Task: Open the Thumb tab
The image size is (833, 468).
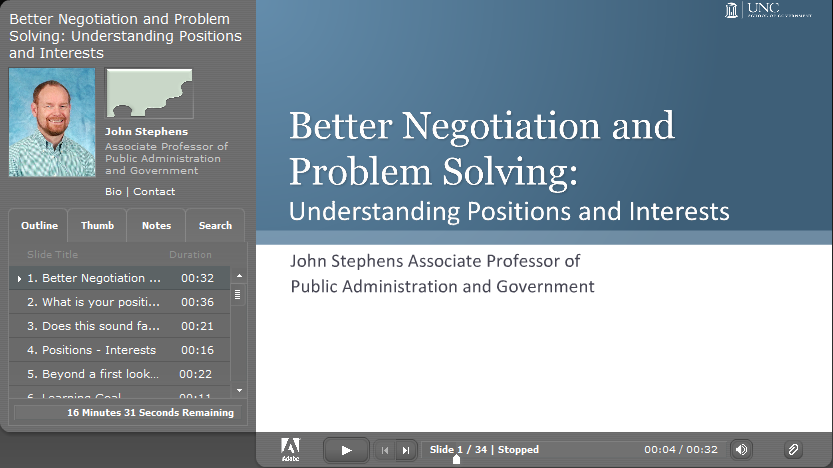Action: [97, 226]
